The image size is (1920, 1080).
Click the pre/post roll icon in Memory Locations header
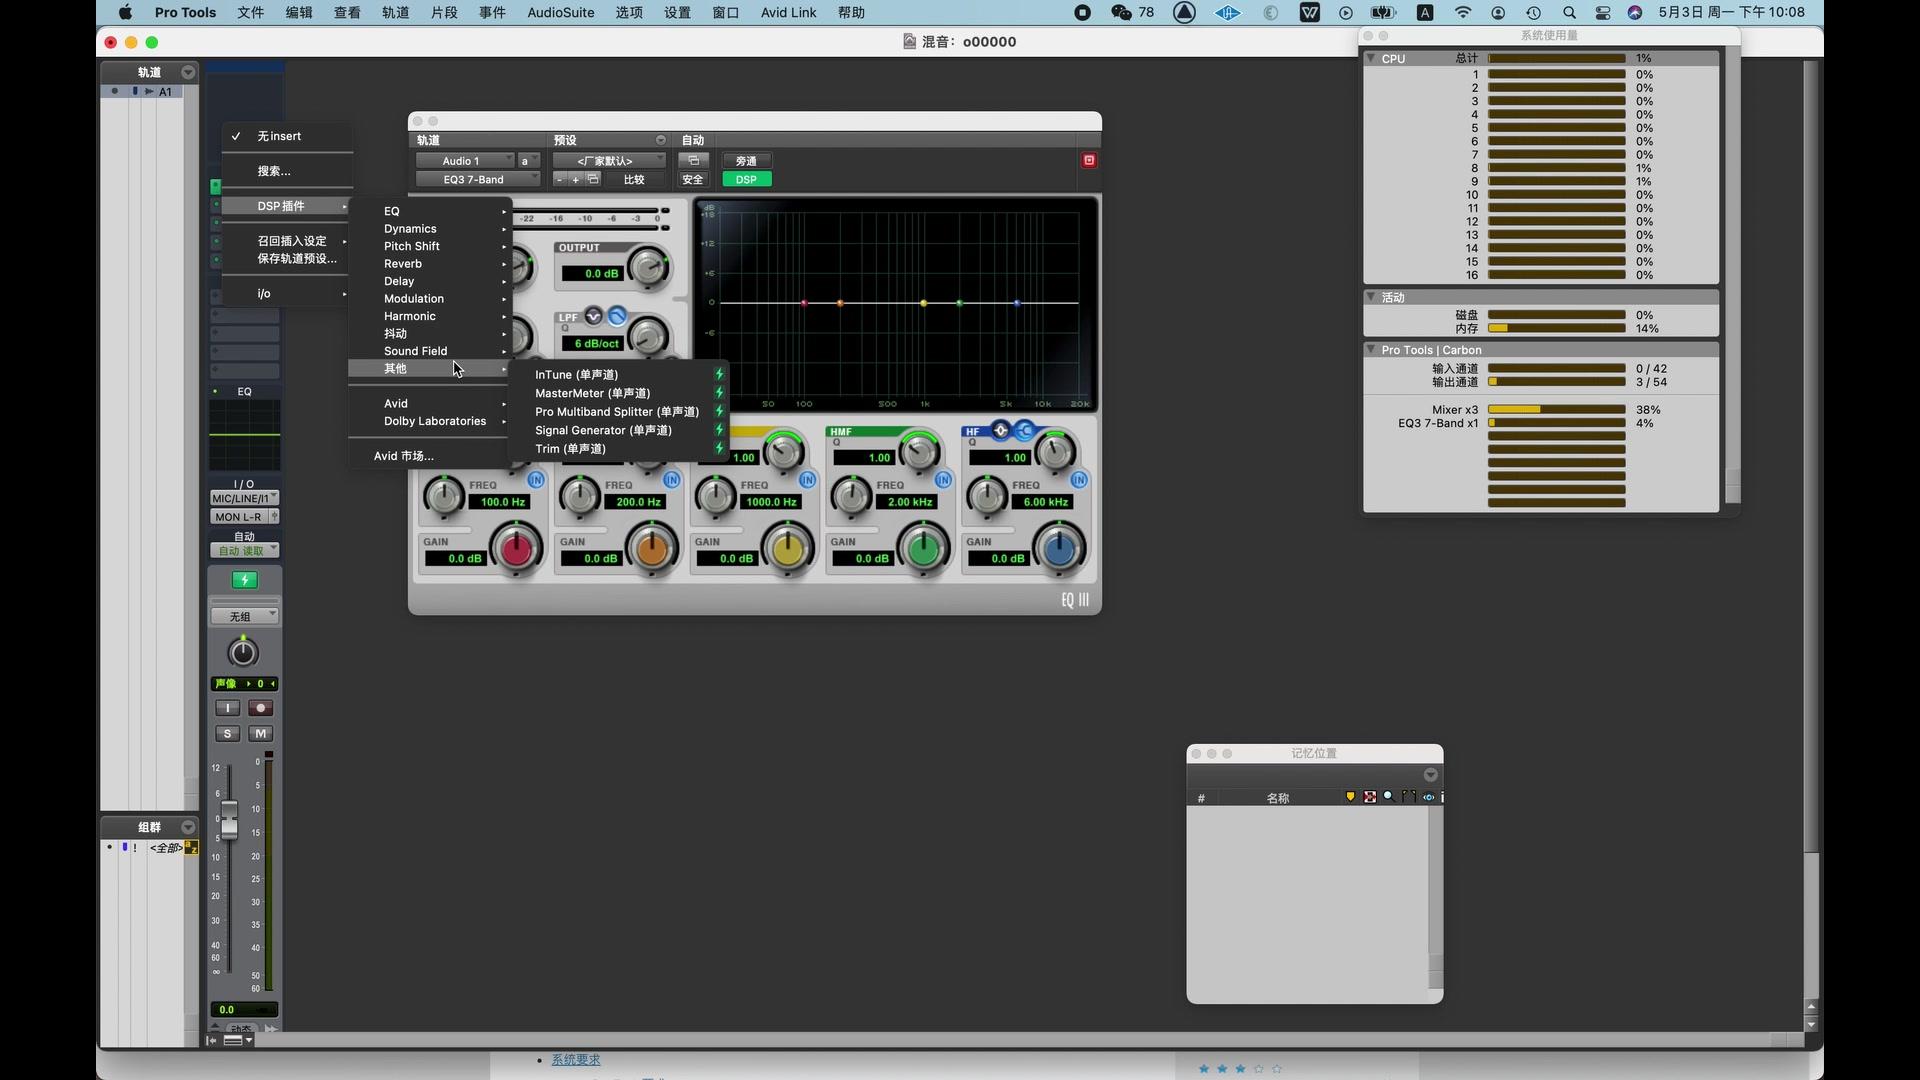coord(1409,797)
